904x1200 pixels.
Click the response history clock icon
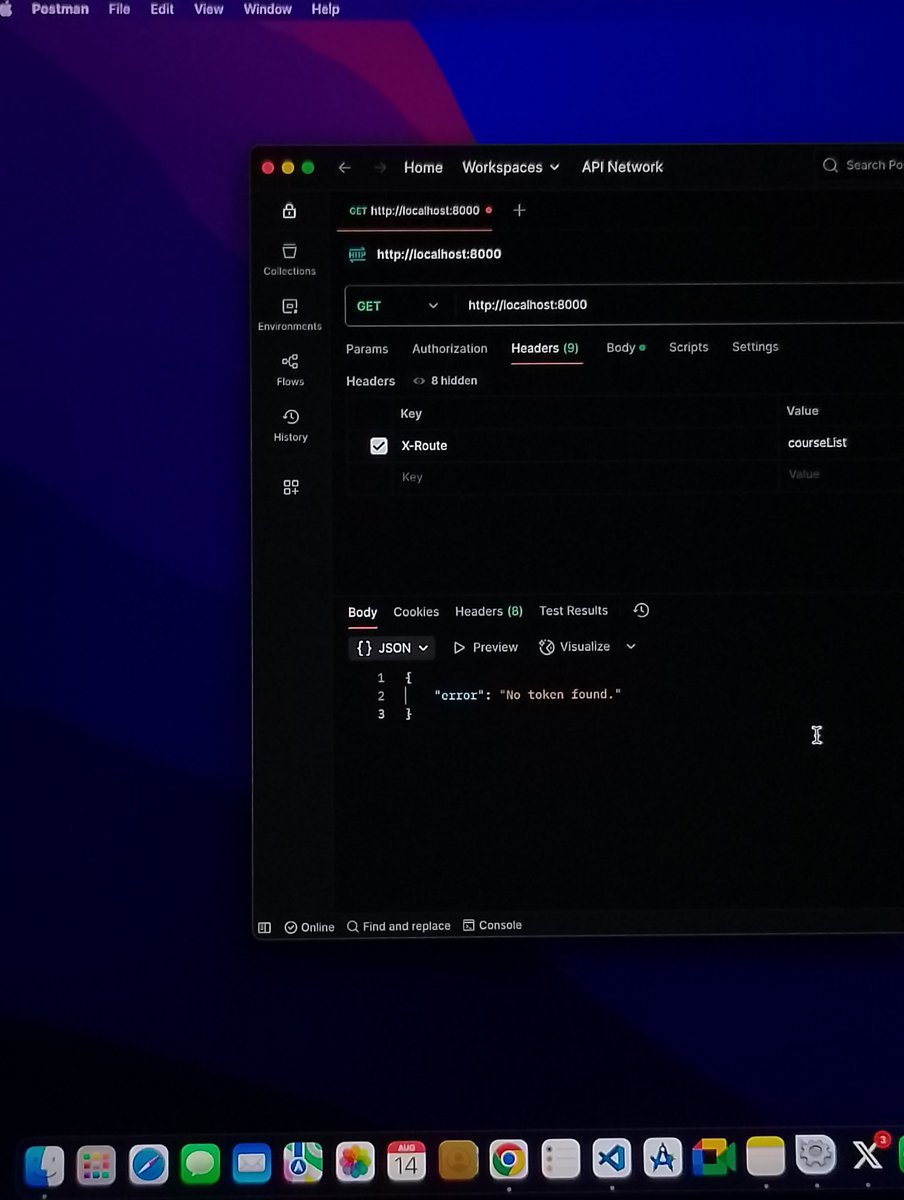(642, 610)
